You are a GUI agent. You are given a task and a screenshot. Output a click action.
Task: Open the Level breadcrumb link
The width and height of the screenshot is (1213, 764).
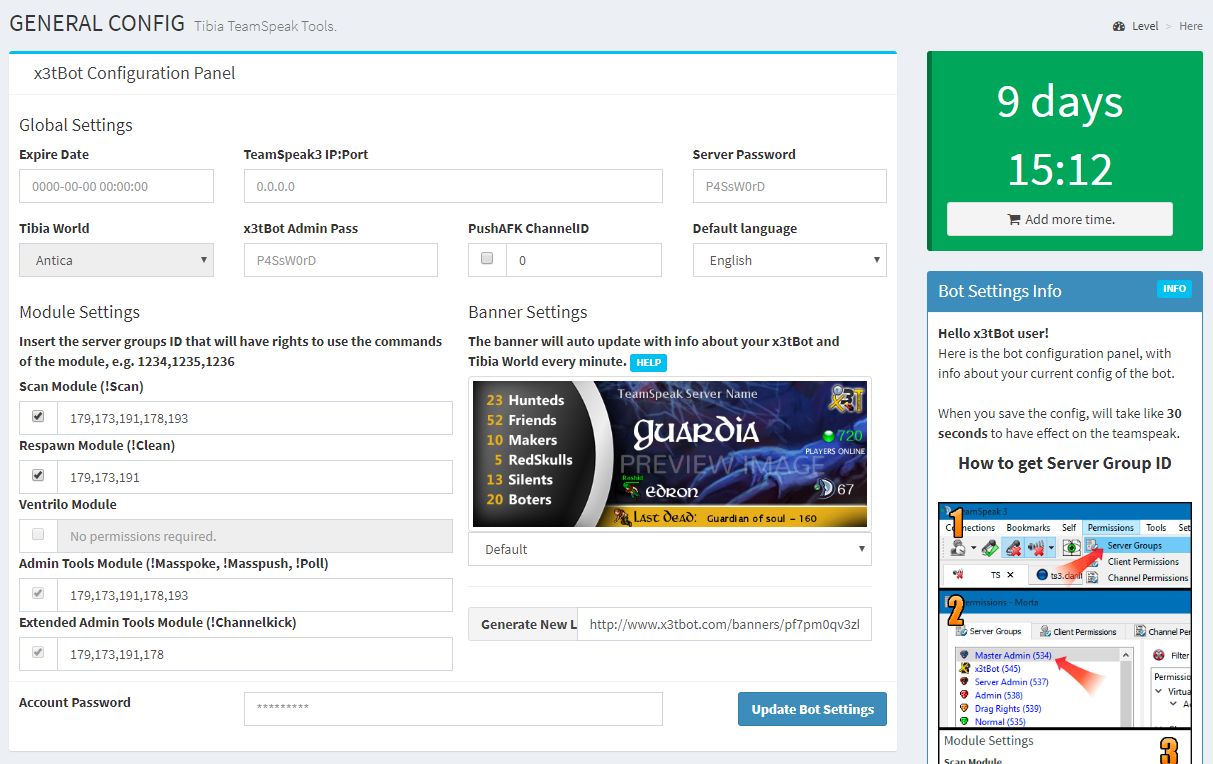coord(1145,26)
